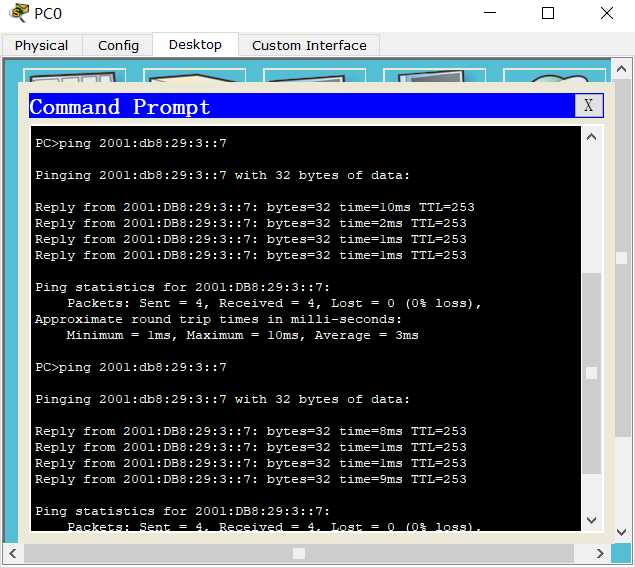Click the reply line with time=9ms

click(251, 479)
